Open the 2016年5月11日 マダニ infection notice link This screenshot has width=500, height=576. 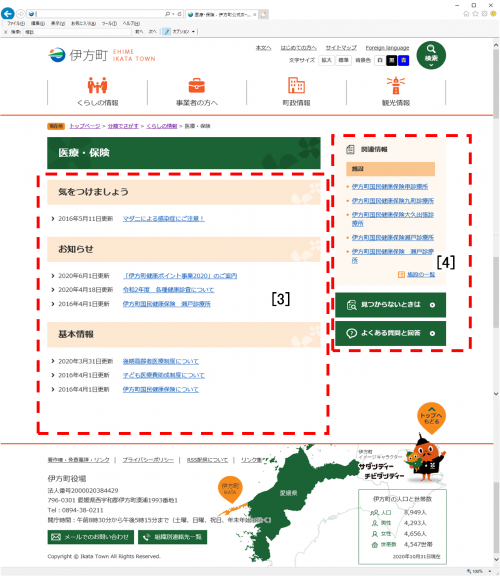(x=163, y=219)
